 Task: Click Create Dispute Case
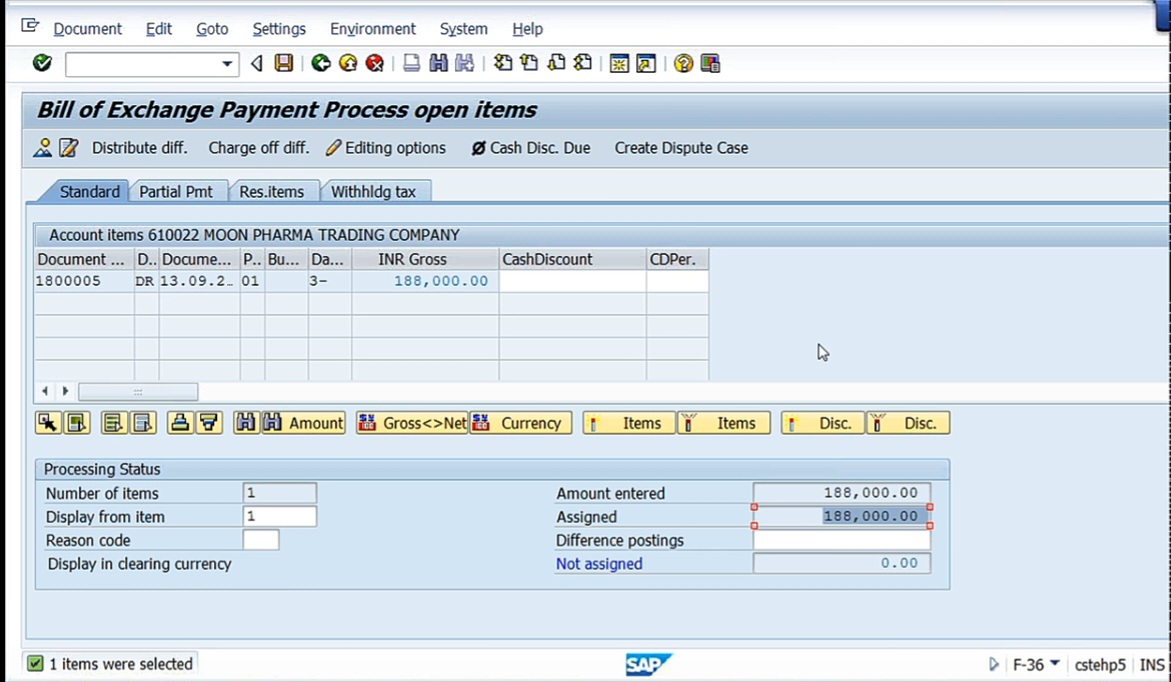[x=681, y=148]
